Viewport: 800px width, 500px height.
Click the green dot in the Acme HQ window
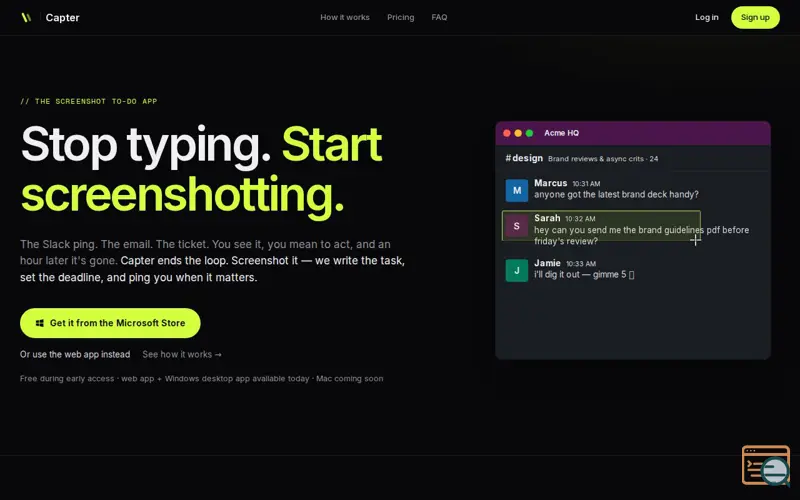coord(530,133)
